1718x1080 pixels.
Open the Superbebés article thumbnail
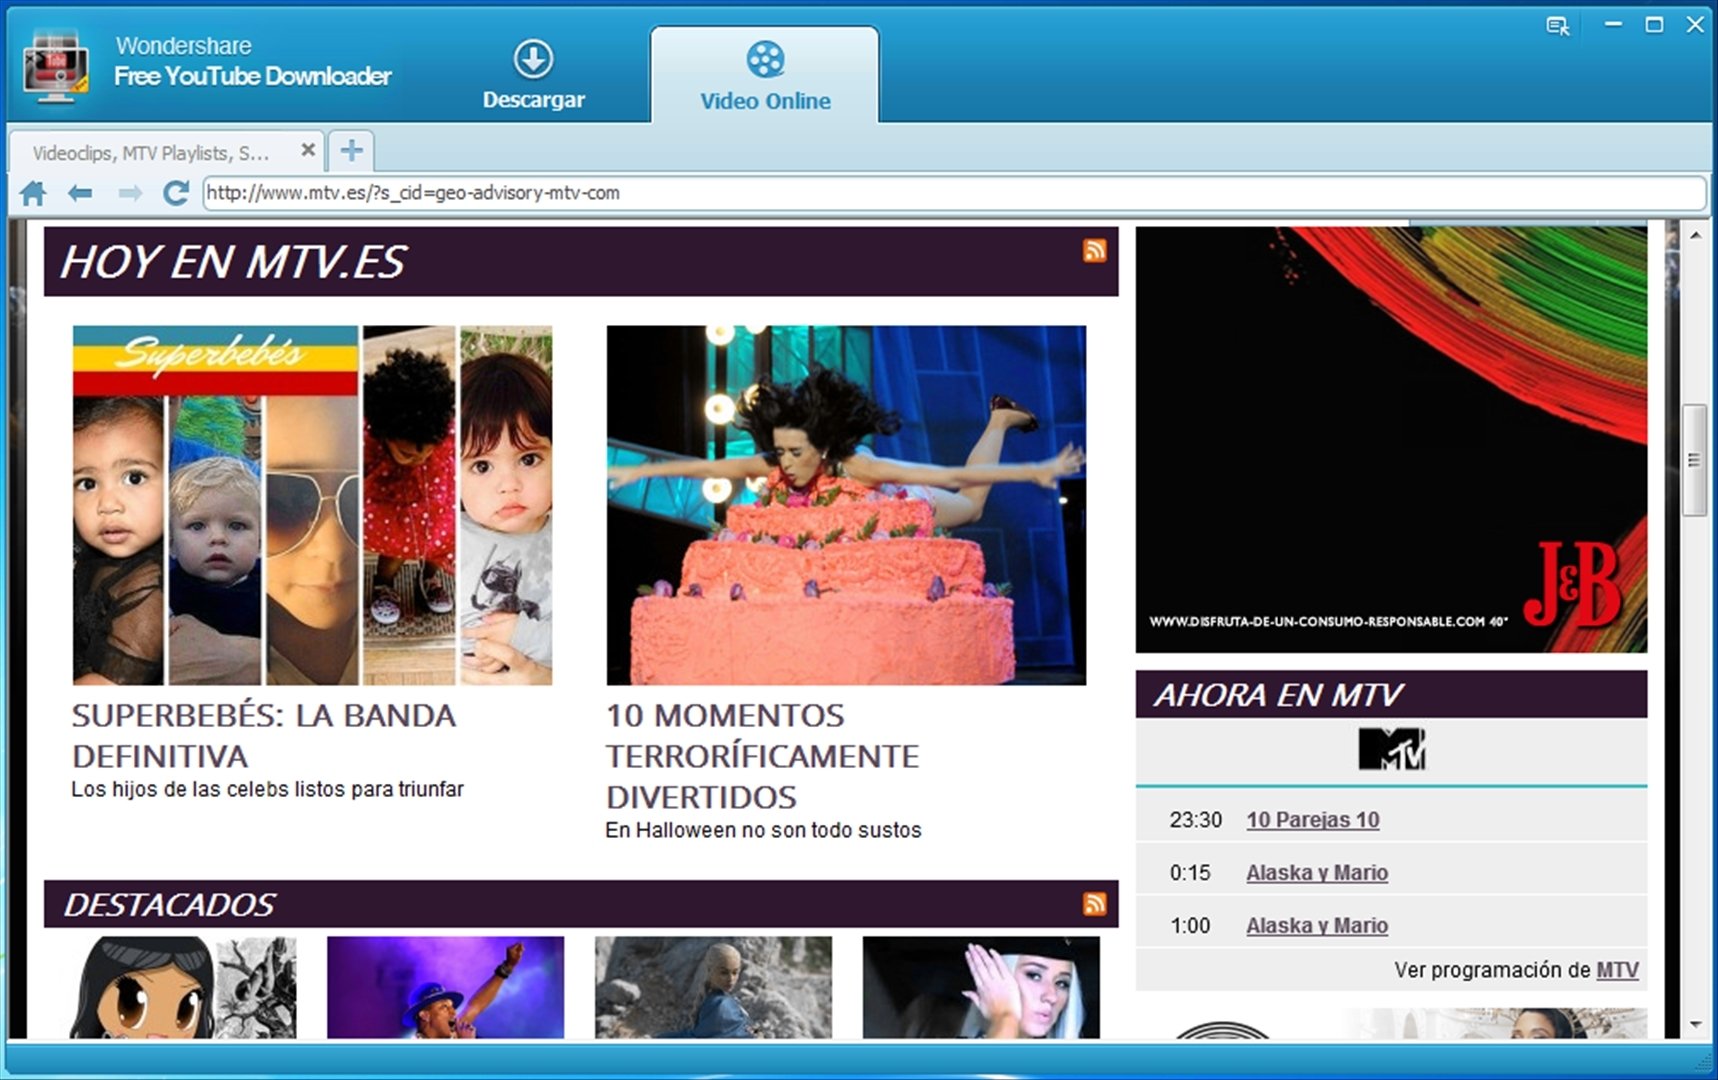[312, 505]
